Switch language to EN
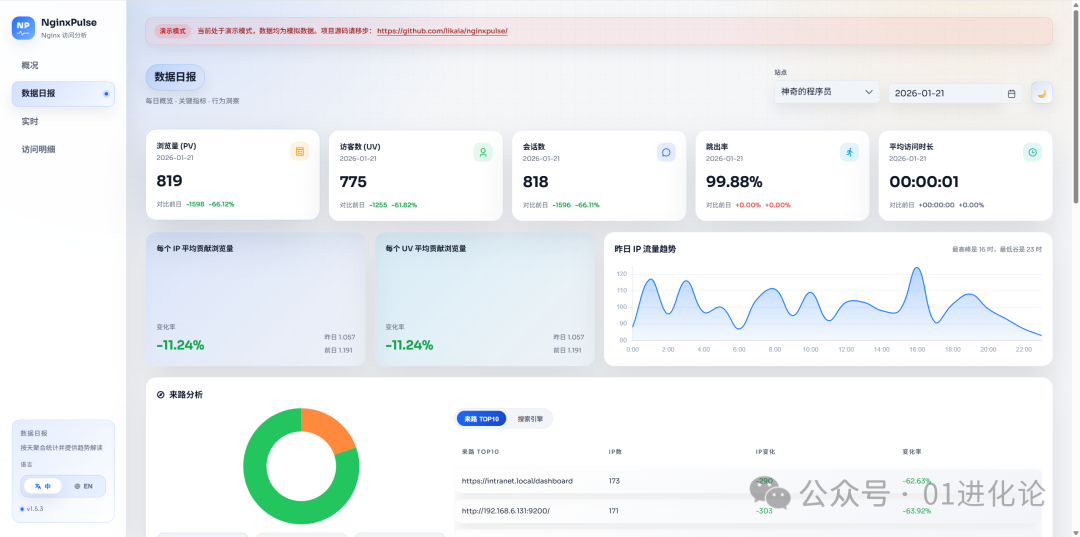 point(83,486)
